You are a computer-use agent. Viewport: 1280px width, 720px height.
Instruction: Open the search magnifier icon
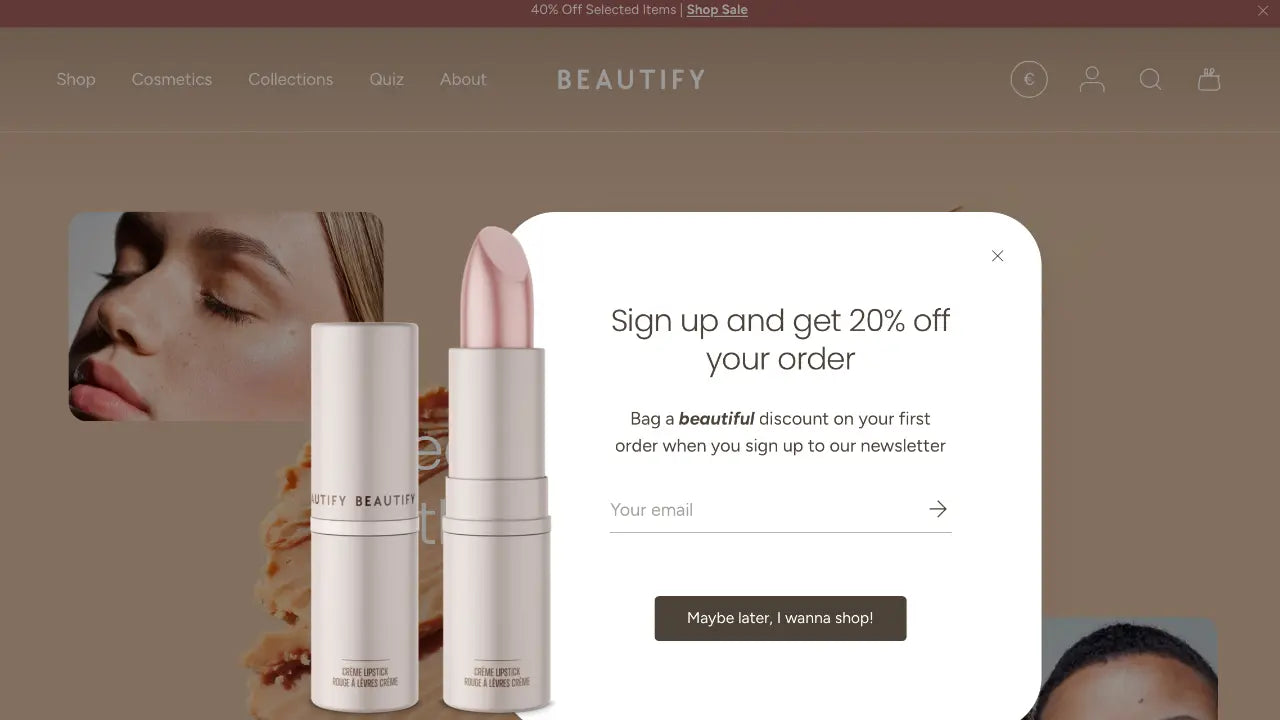[x=1151, y=79]
